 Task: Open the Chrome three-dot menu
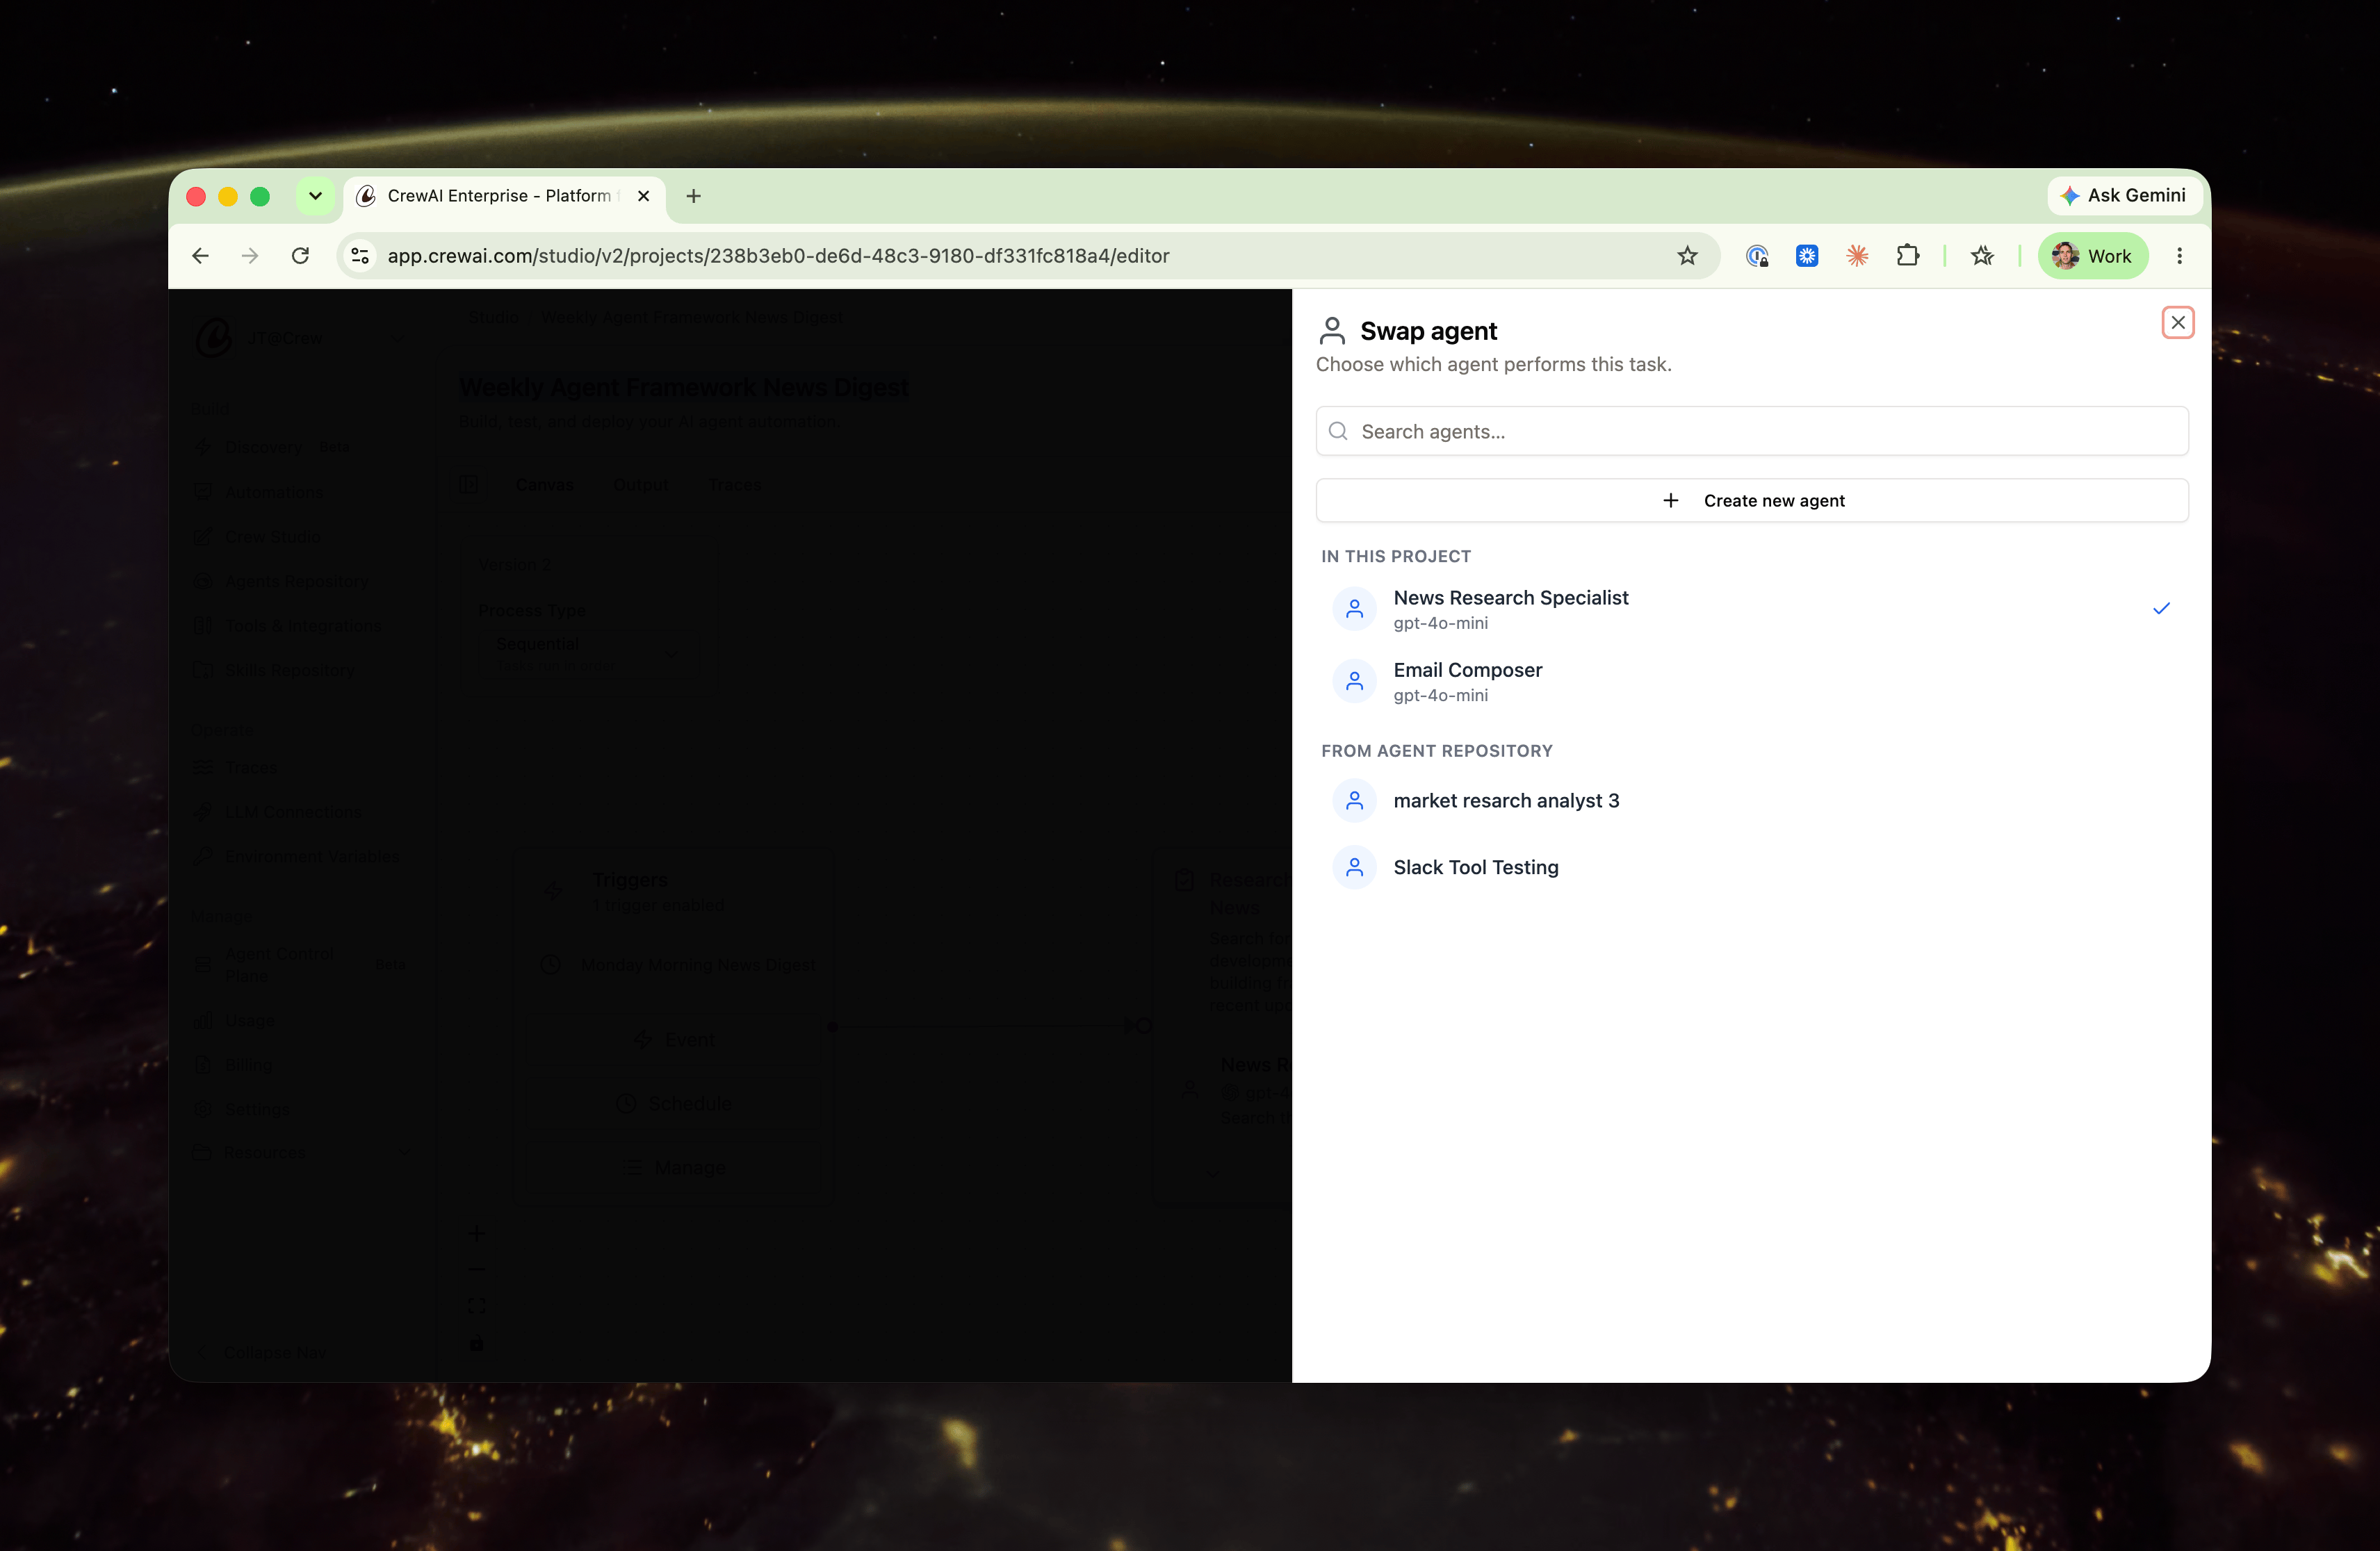tap(2179, 256)
